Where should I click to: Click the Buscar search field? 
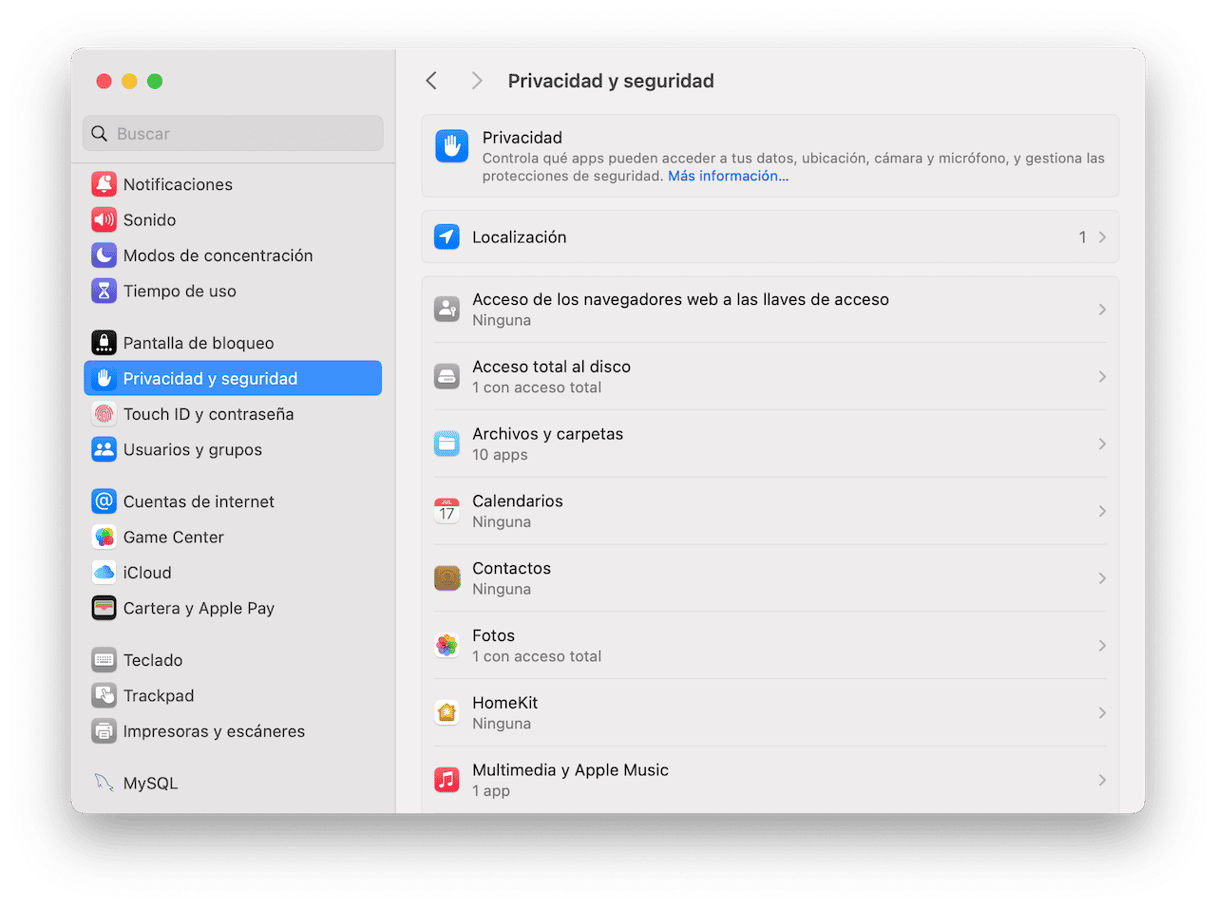tap(233, 133)
